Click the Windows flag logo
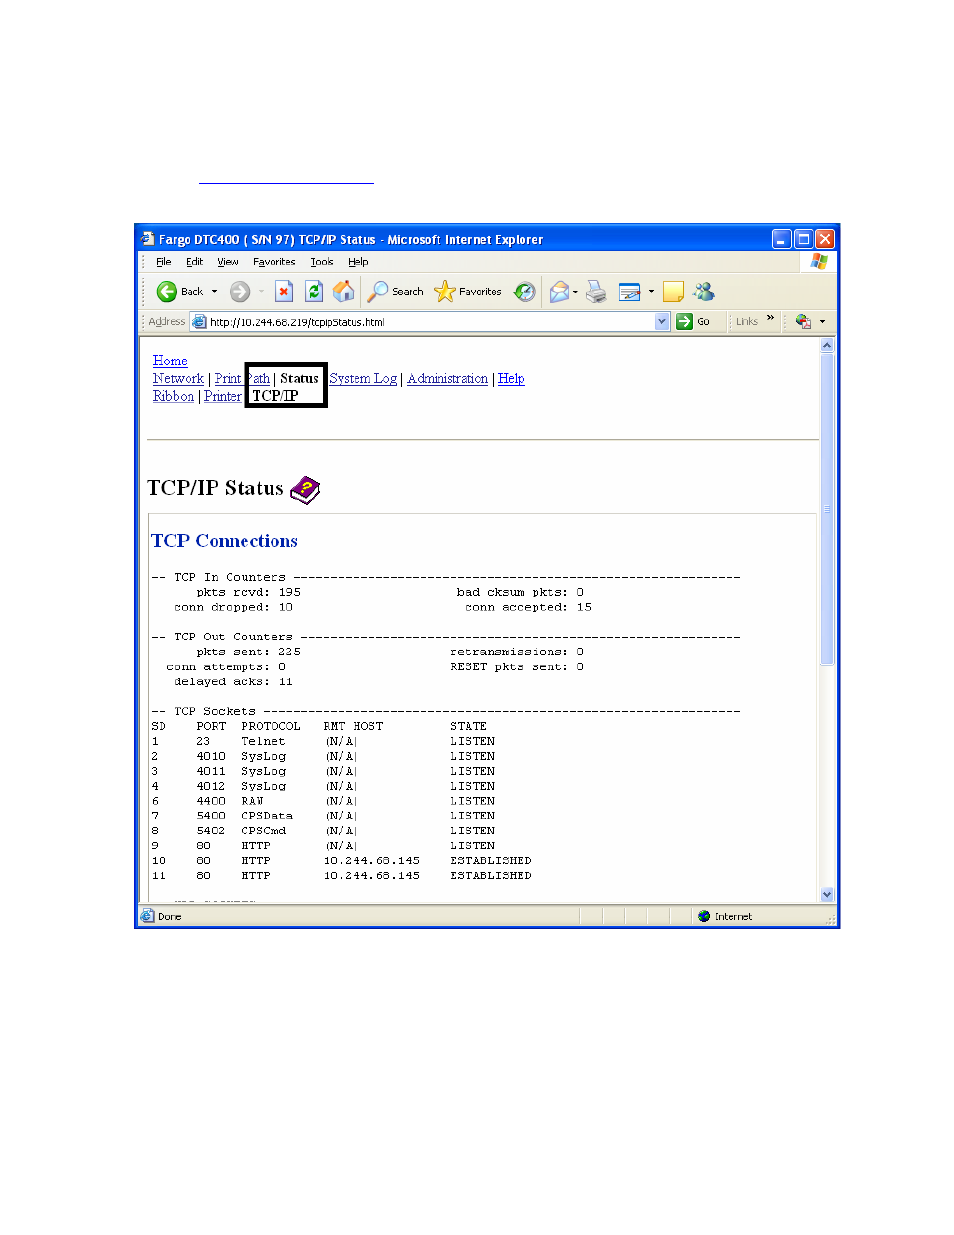Screen dimensions: 954x1235 pyautogui.click(x=820, y=261)
